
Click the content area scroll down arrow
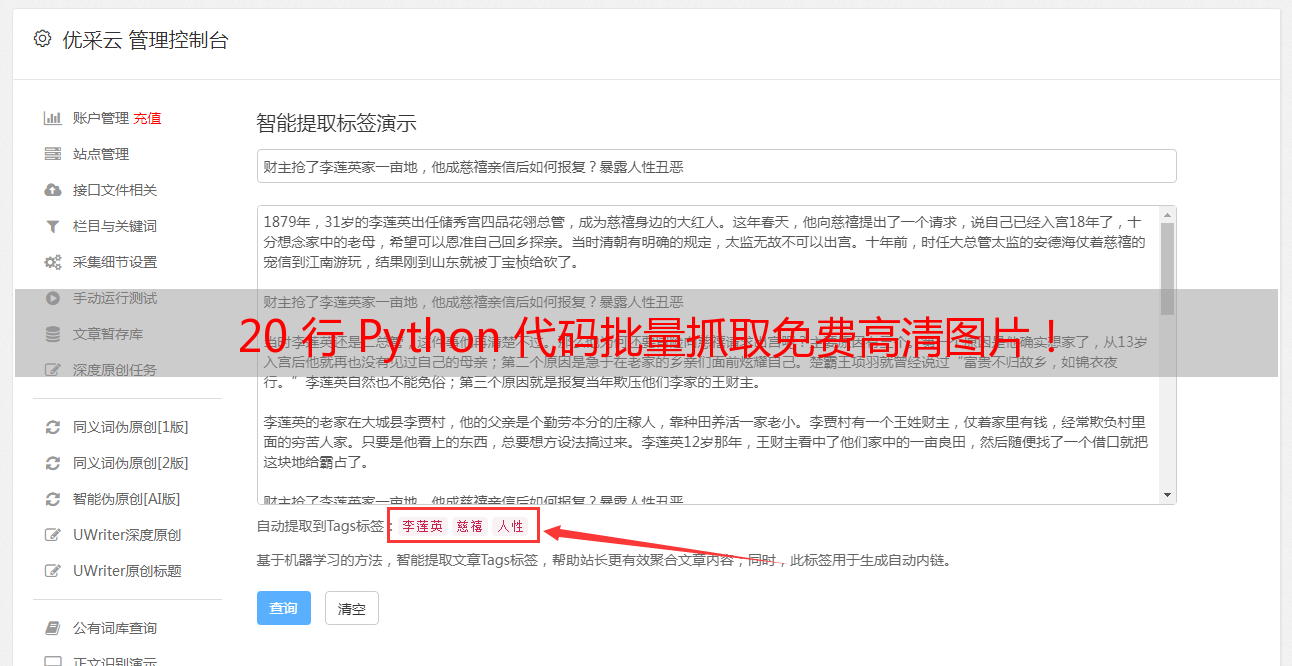pyautogui.click(x=1167, y=496)
